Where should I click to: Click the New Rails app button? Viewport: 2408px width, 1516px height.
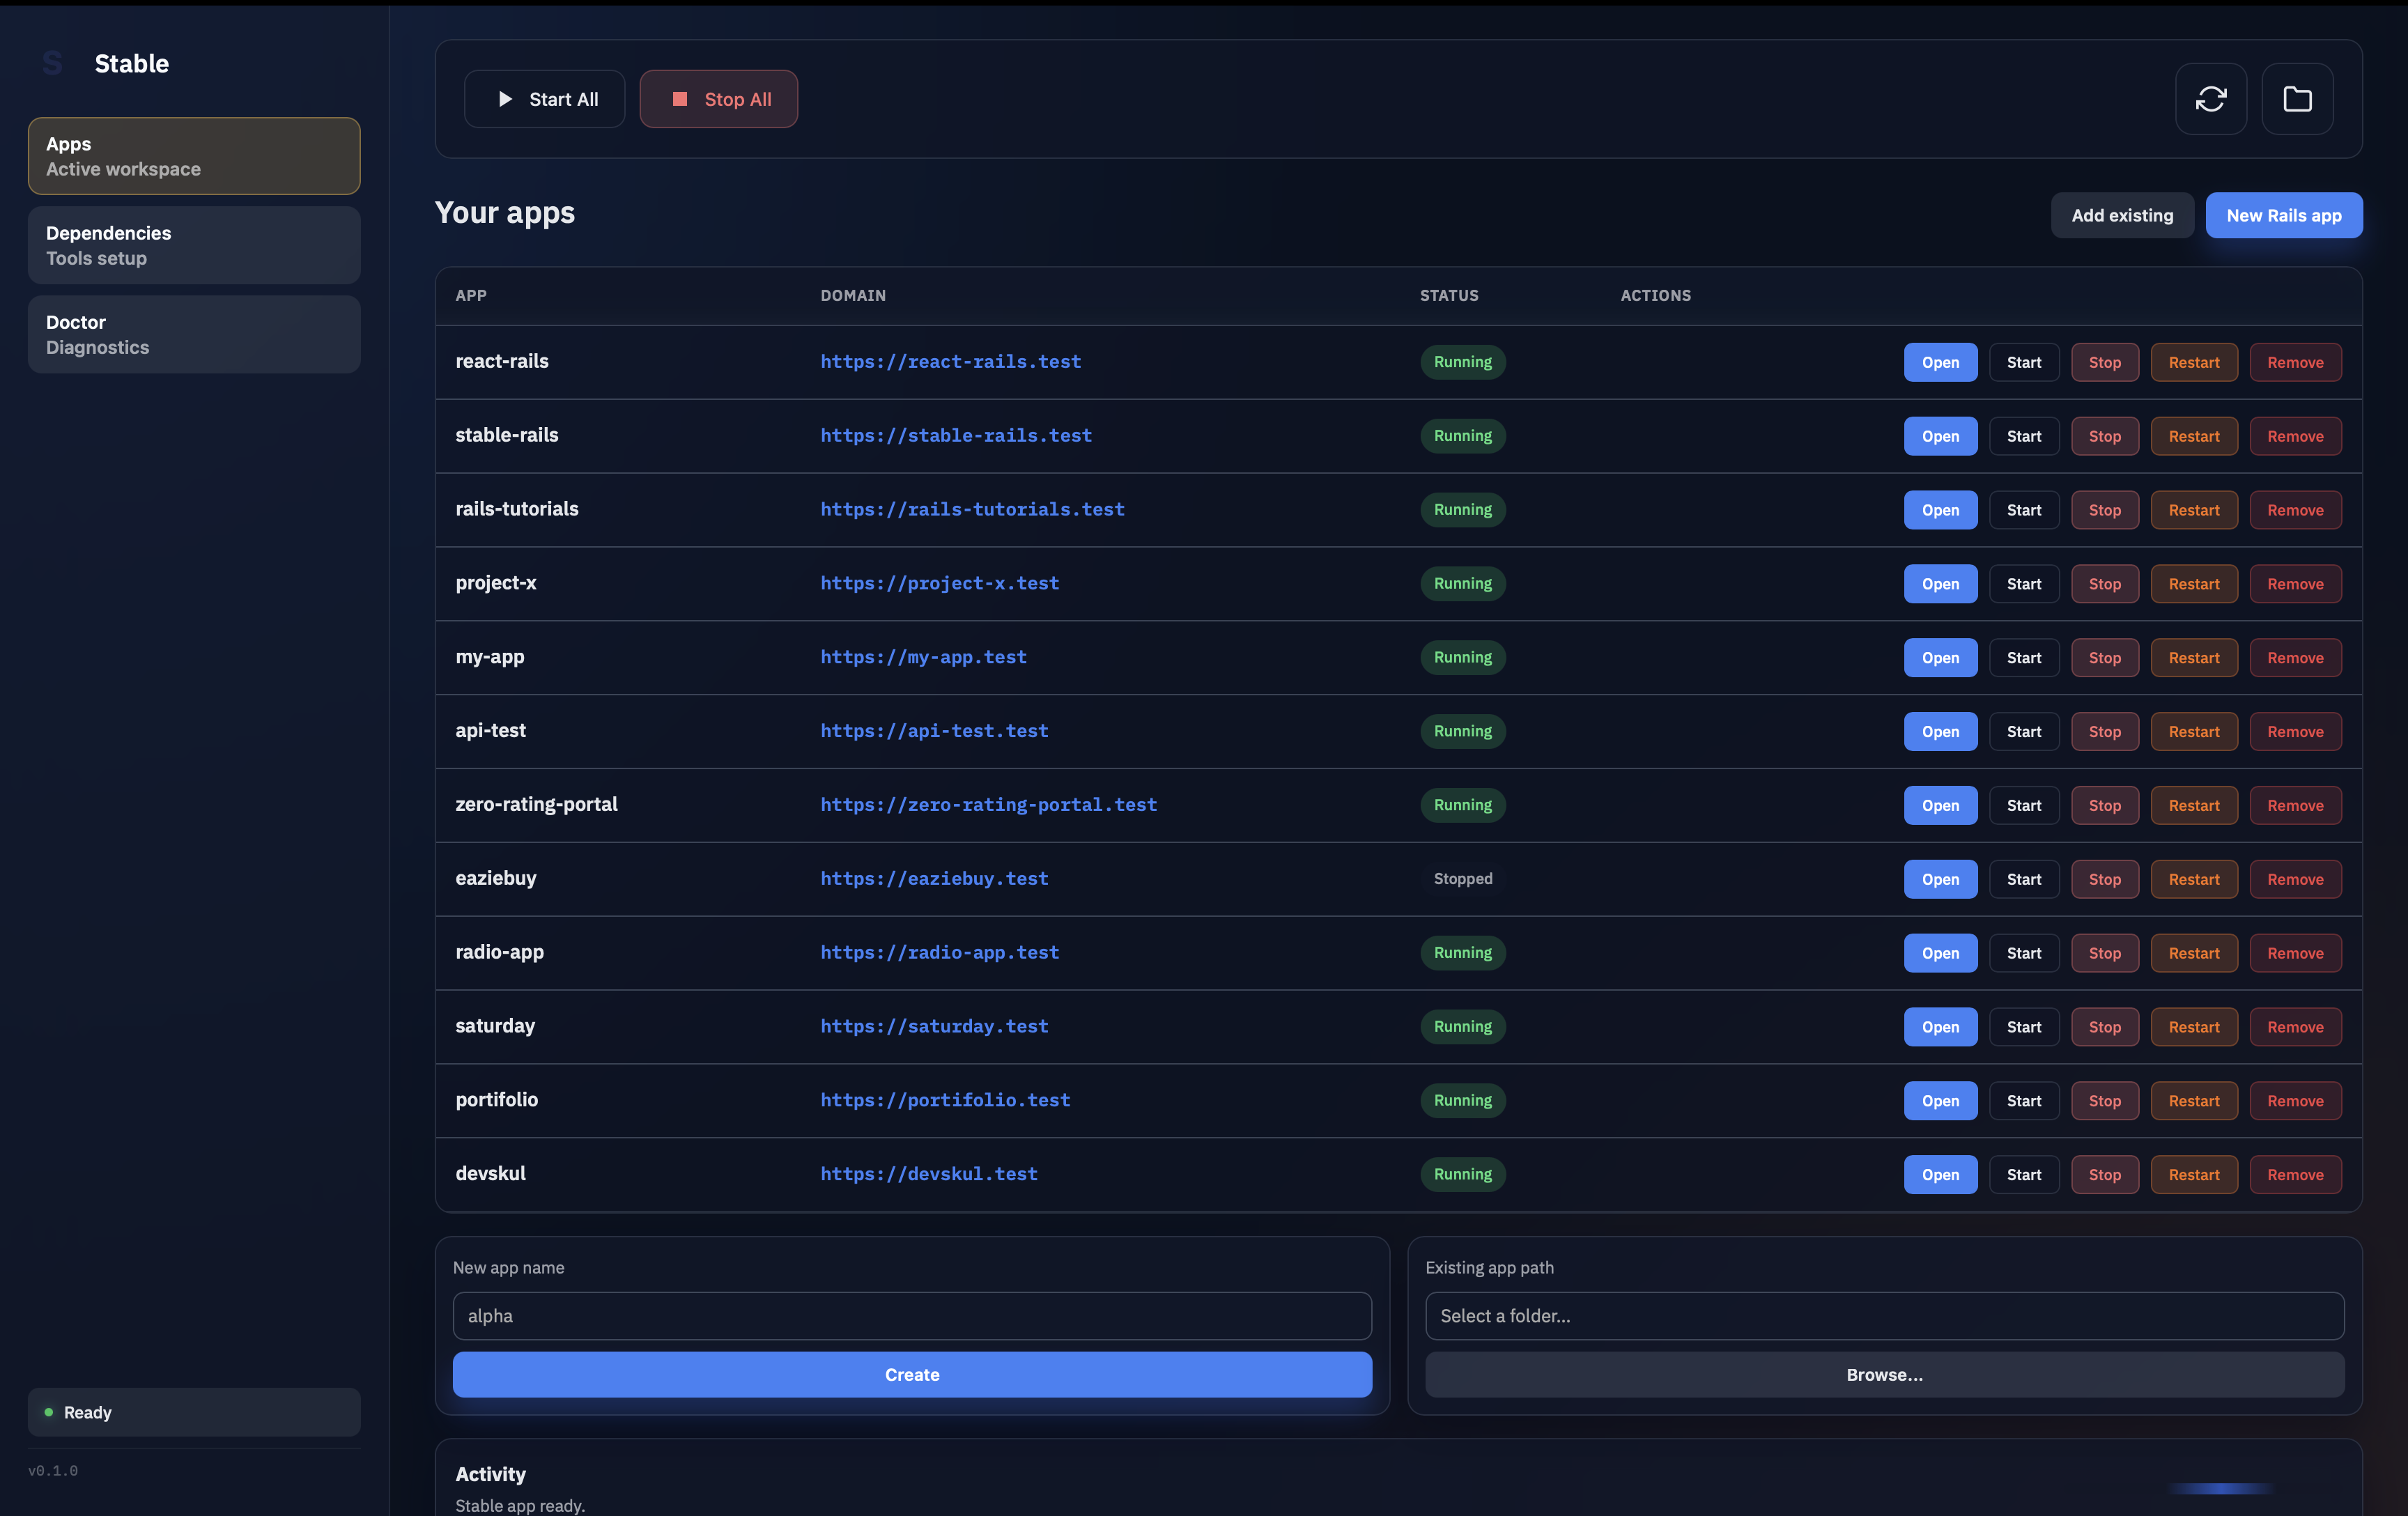[x=2283, y=215]
